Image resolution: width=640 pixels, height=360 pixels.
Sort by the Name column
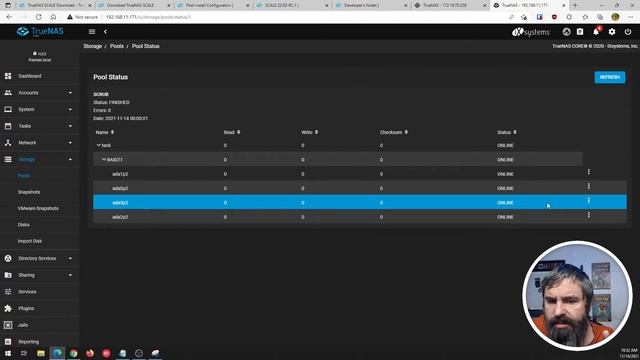[x=105, y=132]
